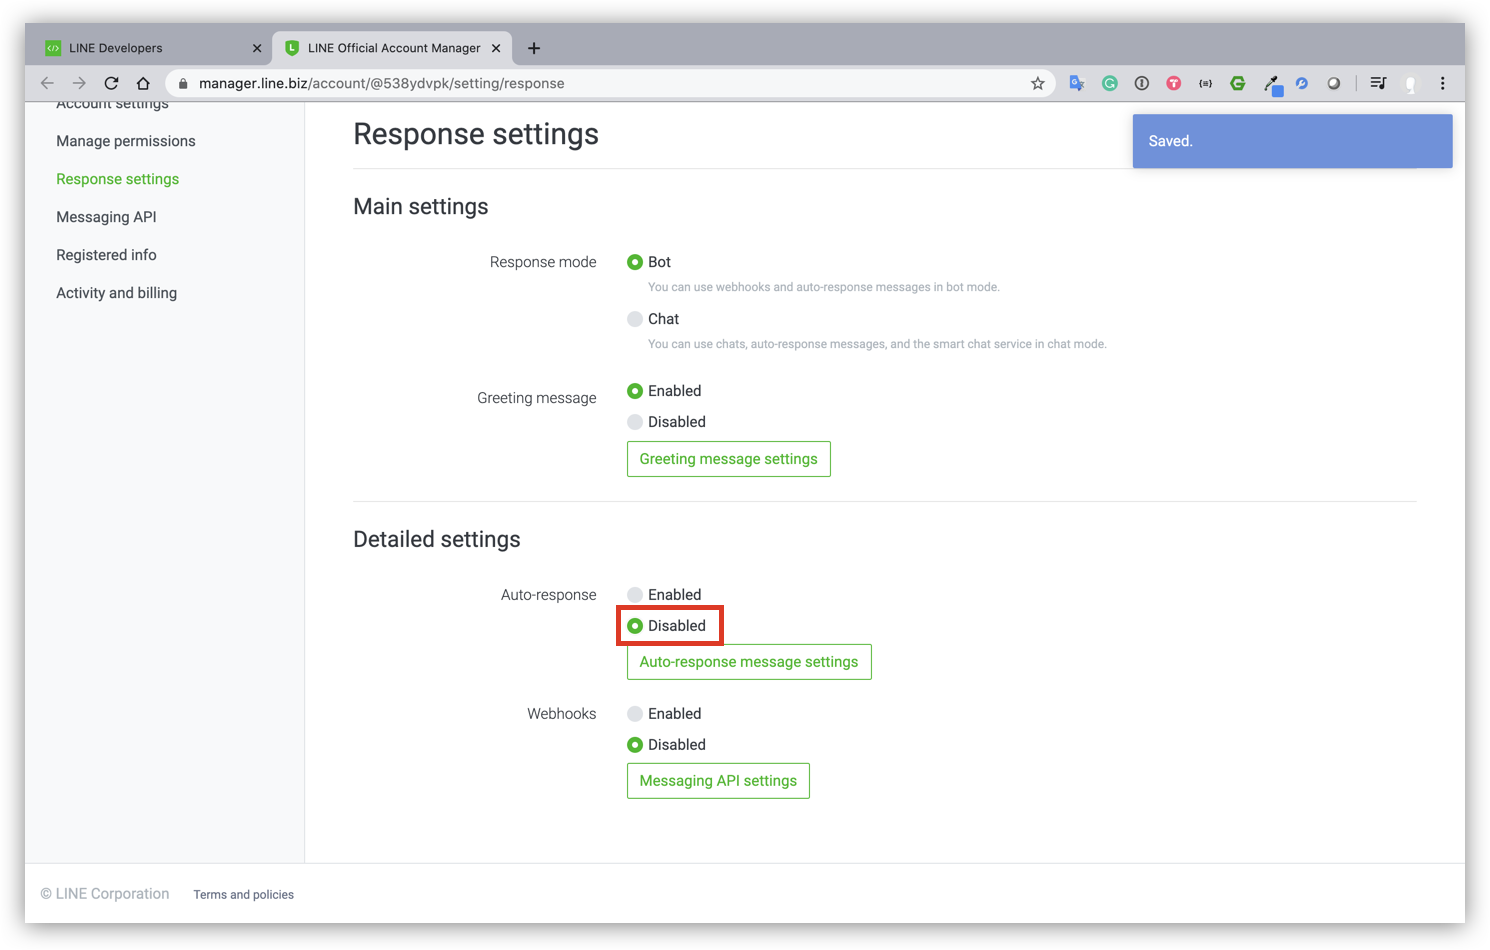View site security info via lock icon

183,83
